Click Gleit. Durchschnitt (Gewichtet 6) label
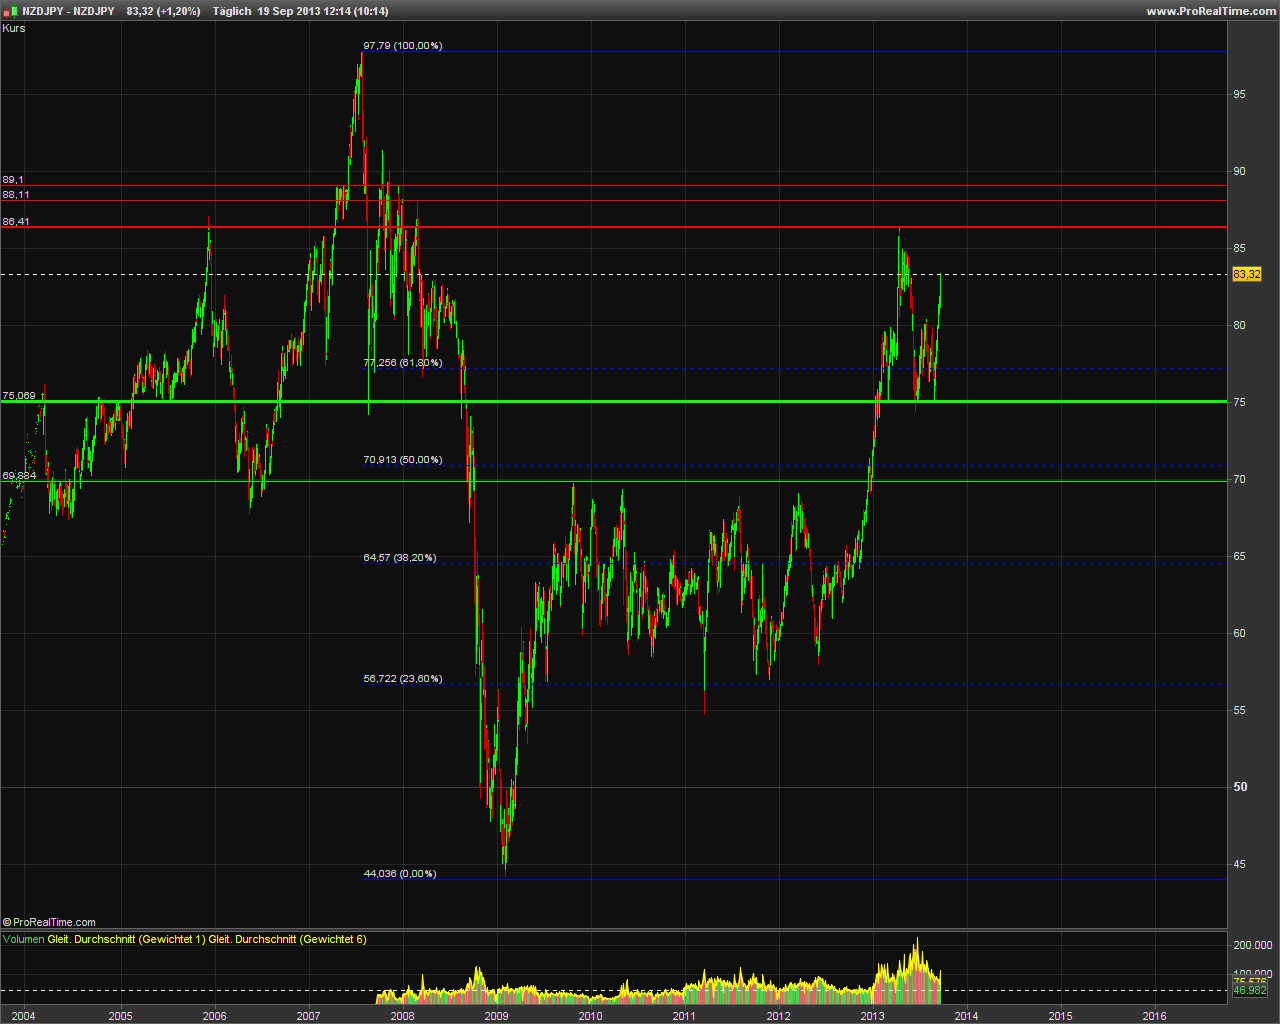Image resolution: width=1280 pixels, height=1024 pixels. (287, 939)
